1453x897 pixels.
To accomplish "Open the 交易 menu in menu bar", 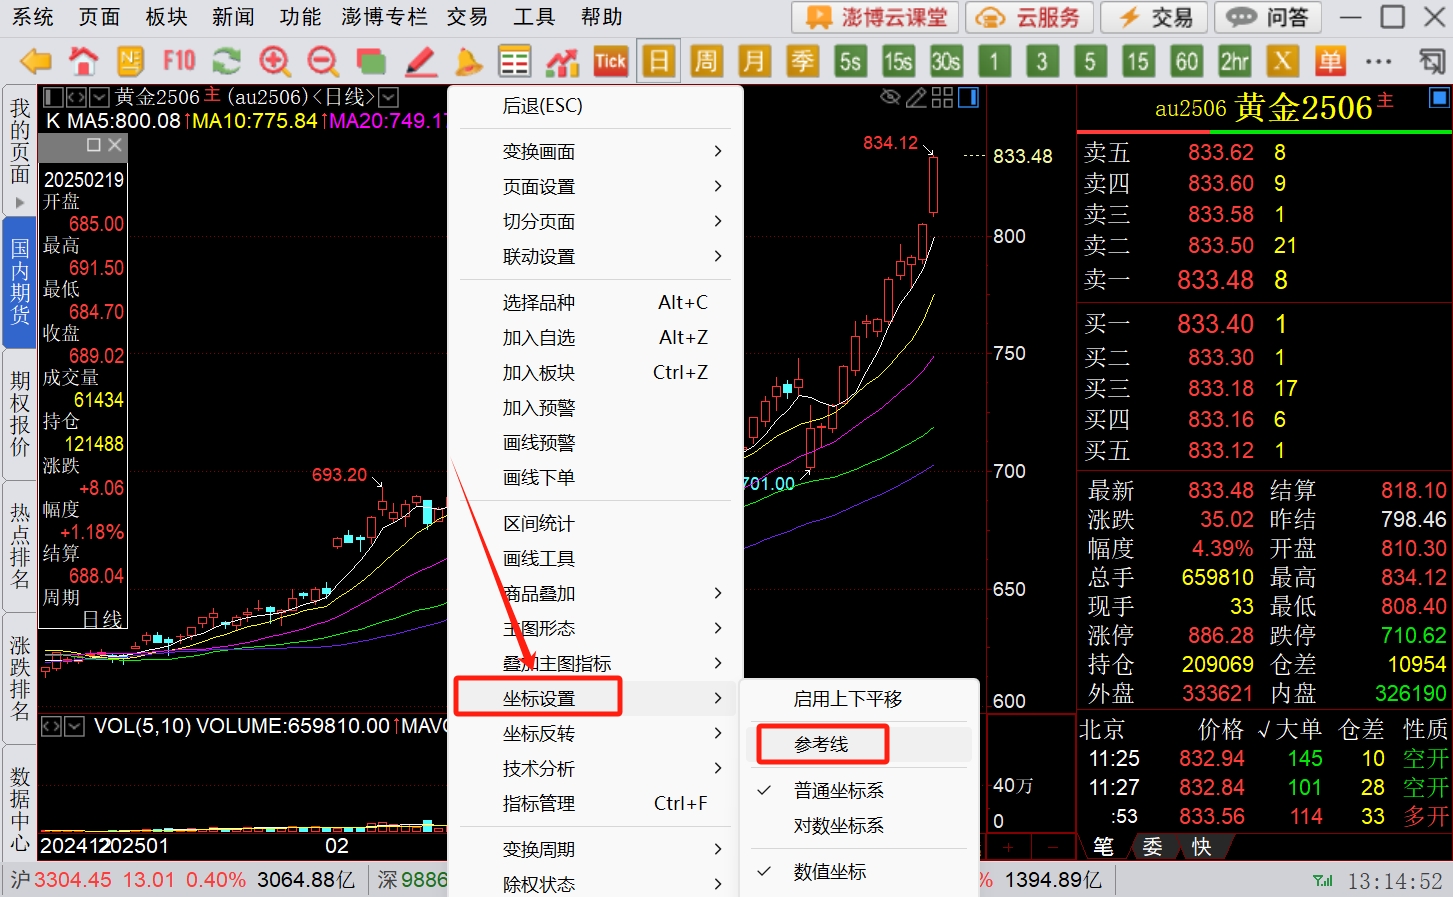I will pos(467,17).
